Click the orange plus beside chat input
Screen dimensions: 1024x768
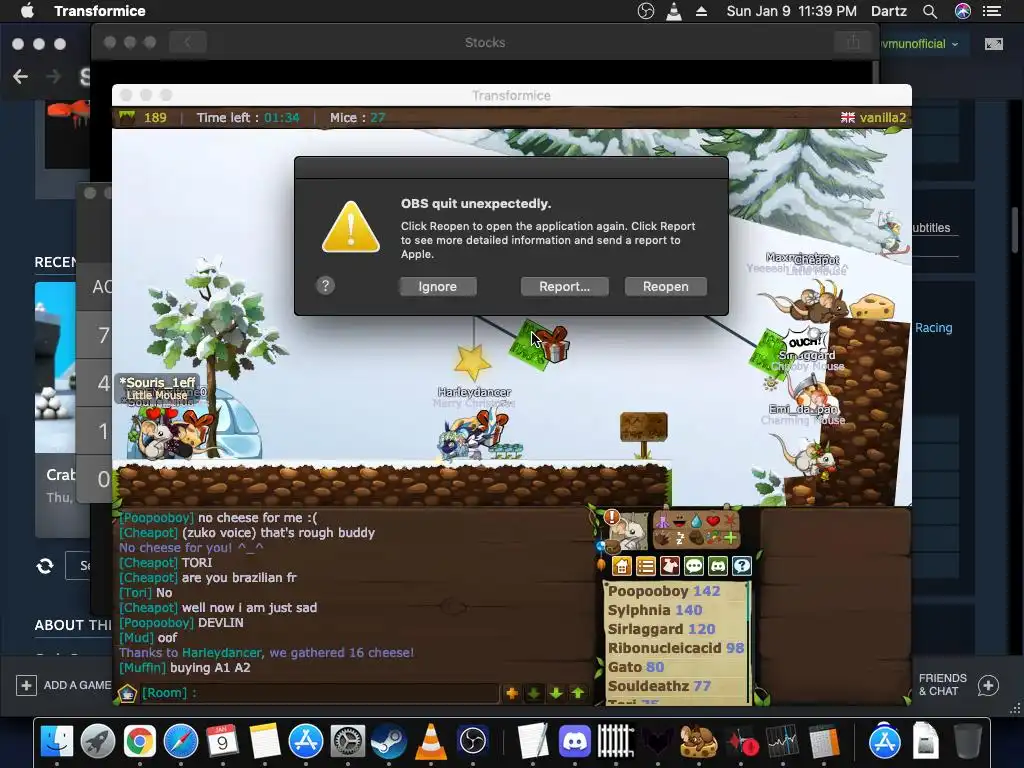(x=512, y=693)
